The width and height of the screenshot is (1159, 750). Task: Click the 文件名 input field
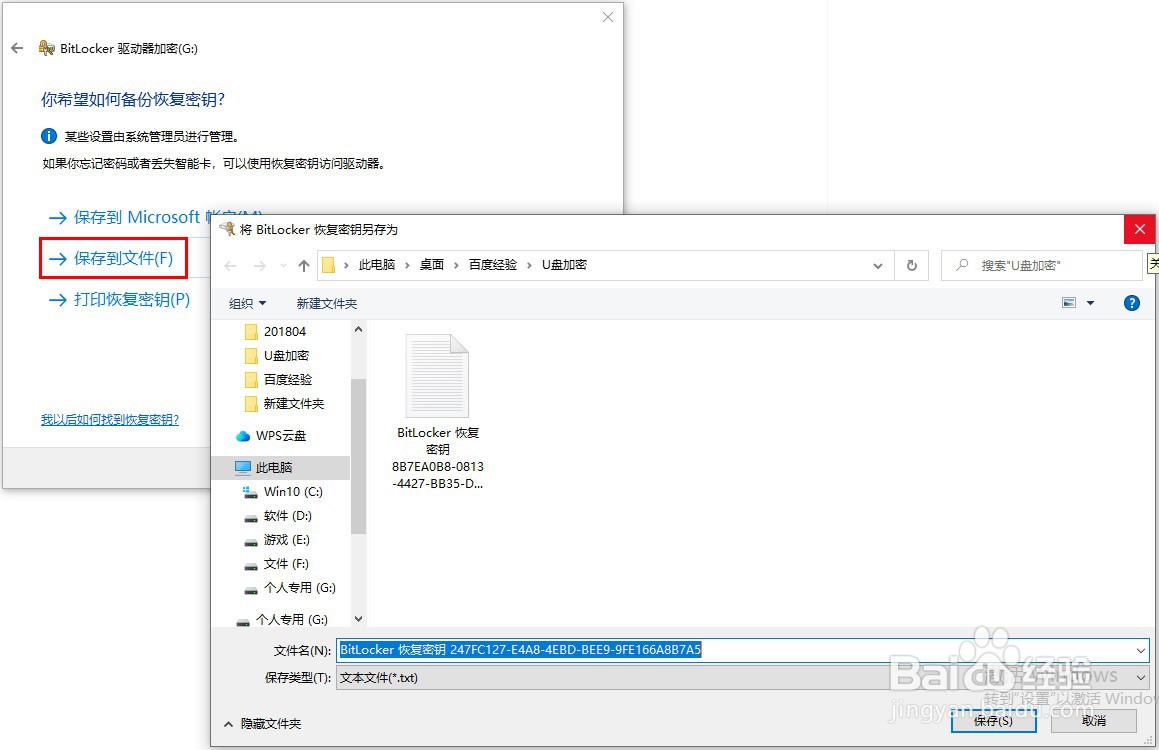(x=735, y=650)
